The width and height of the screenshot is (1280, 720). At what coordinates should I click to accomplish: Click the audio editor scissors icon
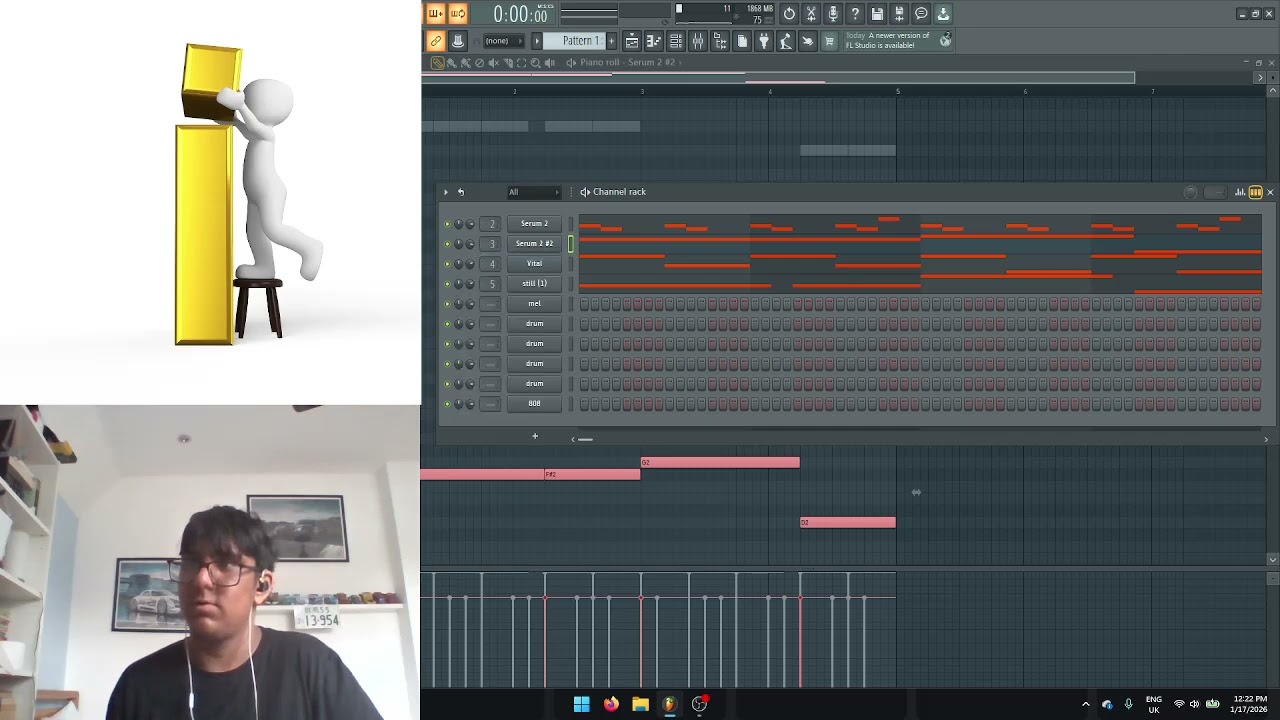(x=811, y=14)
